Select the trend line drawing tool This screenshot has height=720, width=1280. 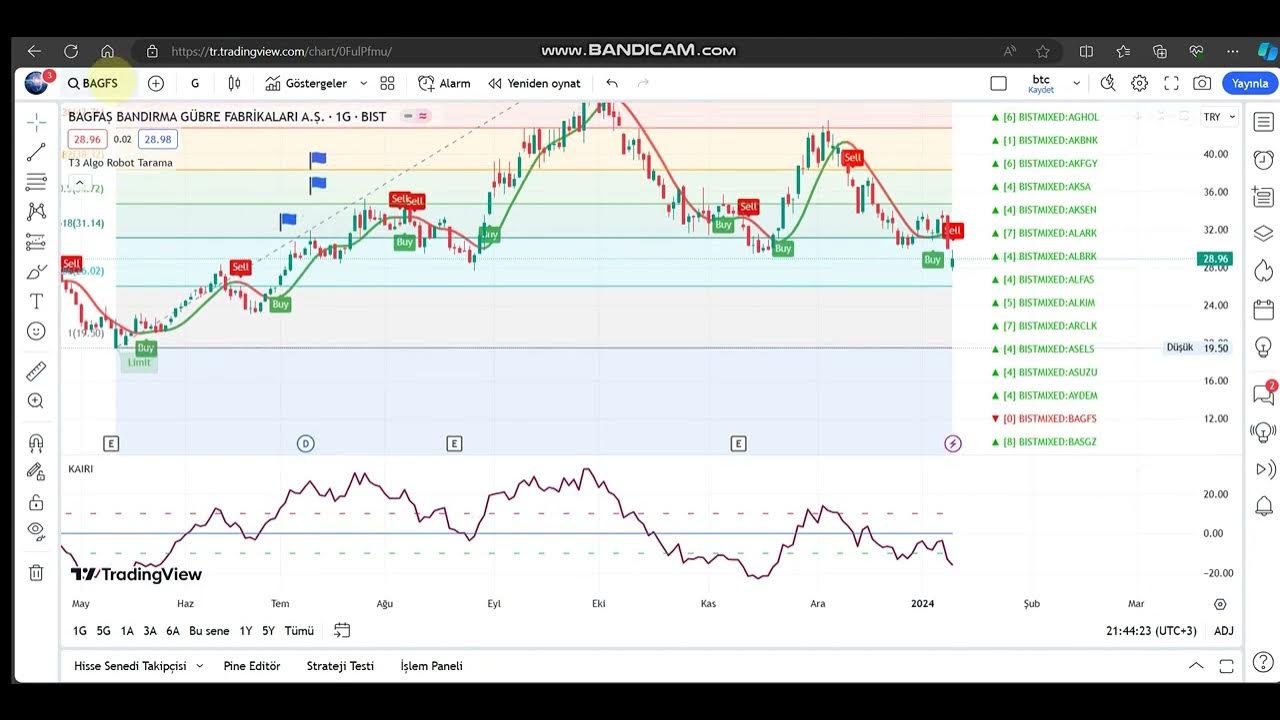coord(36,152)
